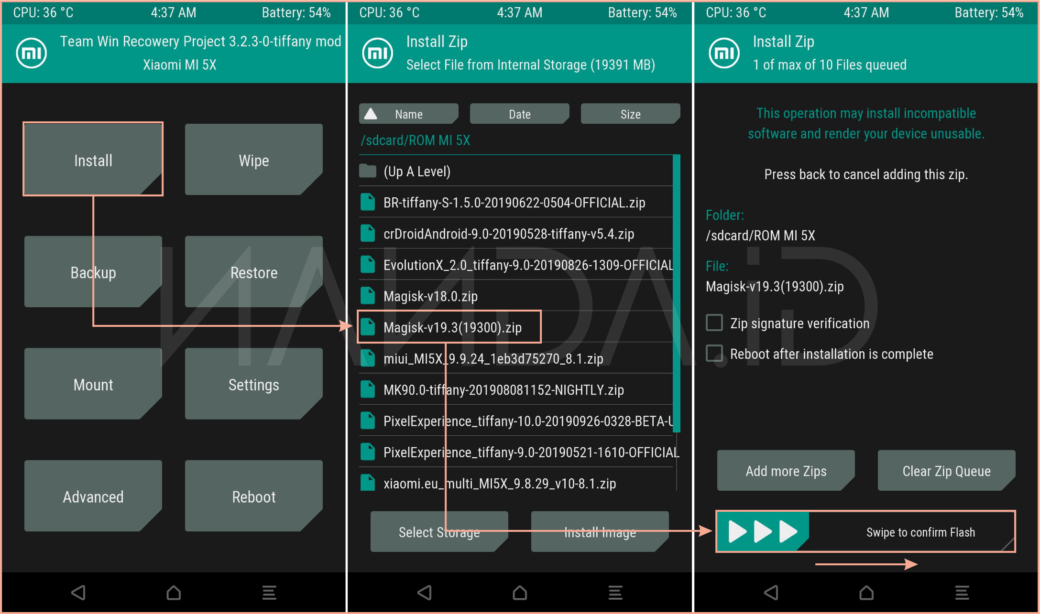The width and height of the screenshot is (1040, 614).
Task: Open the Advanced options tile
Action: (93, 496)
